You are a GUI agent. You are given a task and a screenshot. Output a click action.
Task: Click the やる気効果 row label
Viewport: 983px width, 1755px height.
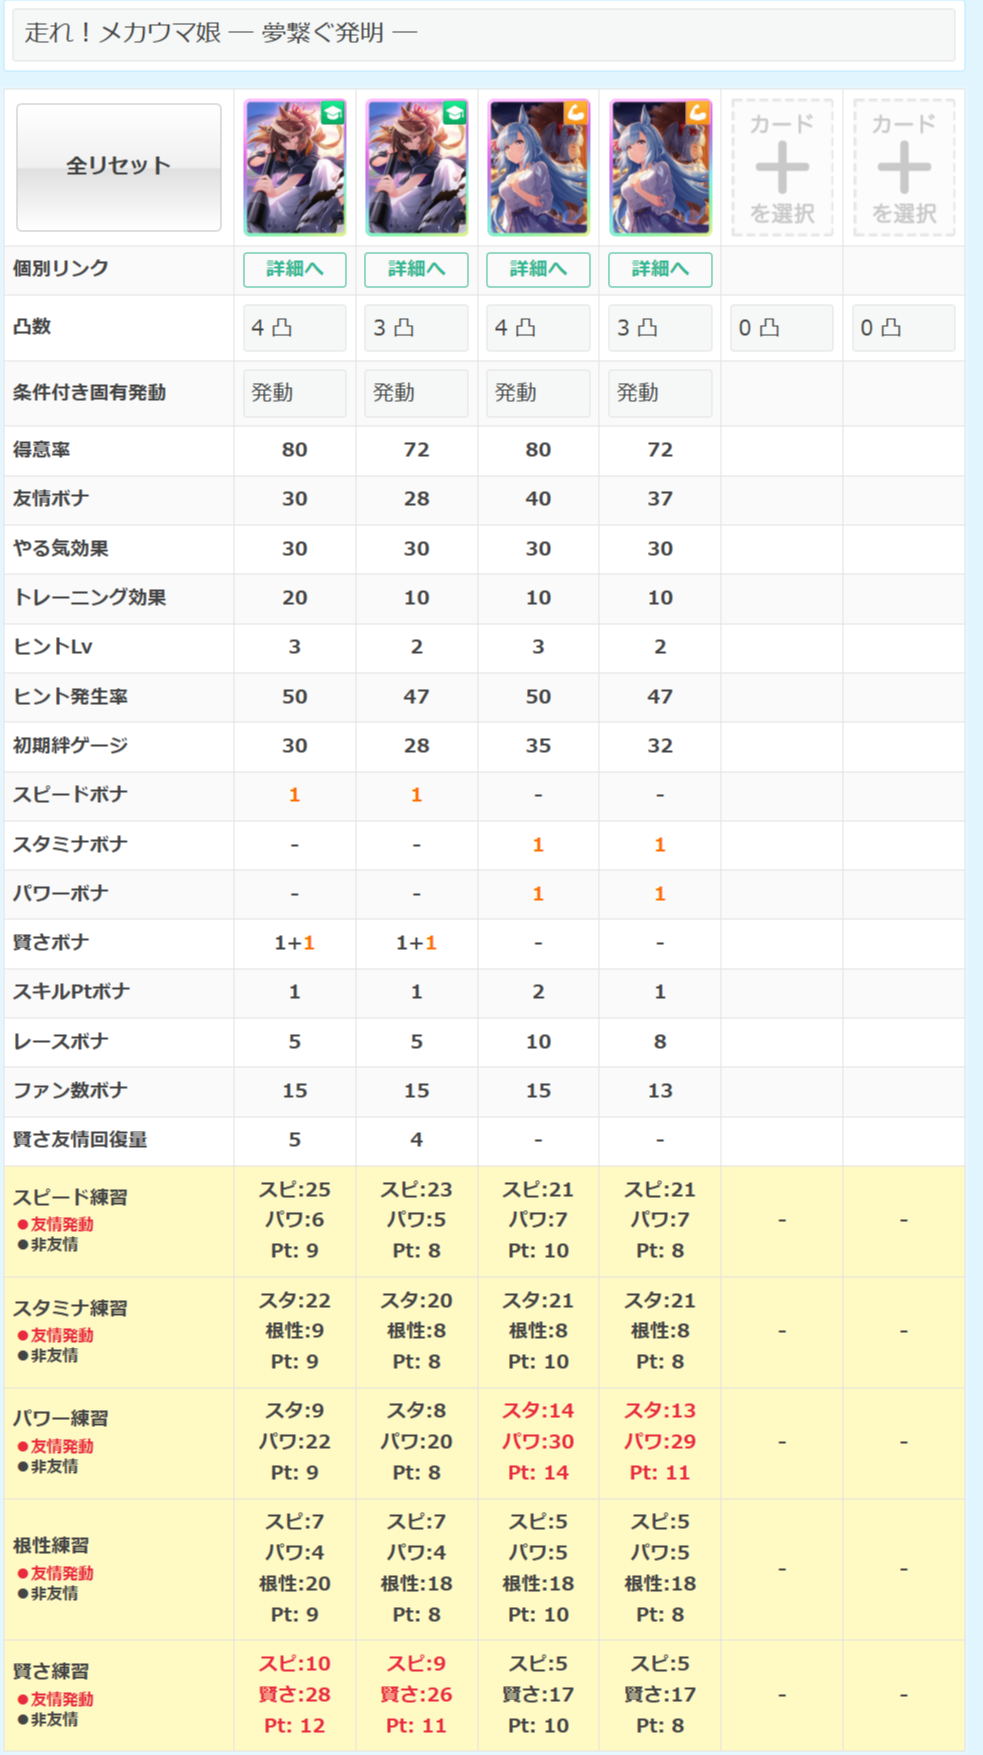click(60, 549)
